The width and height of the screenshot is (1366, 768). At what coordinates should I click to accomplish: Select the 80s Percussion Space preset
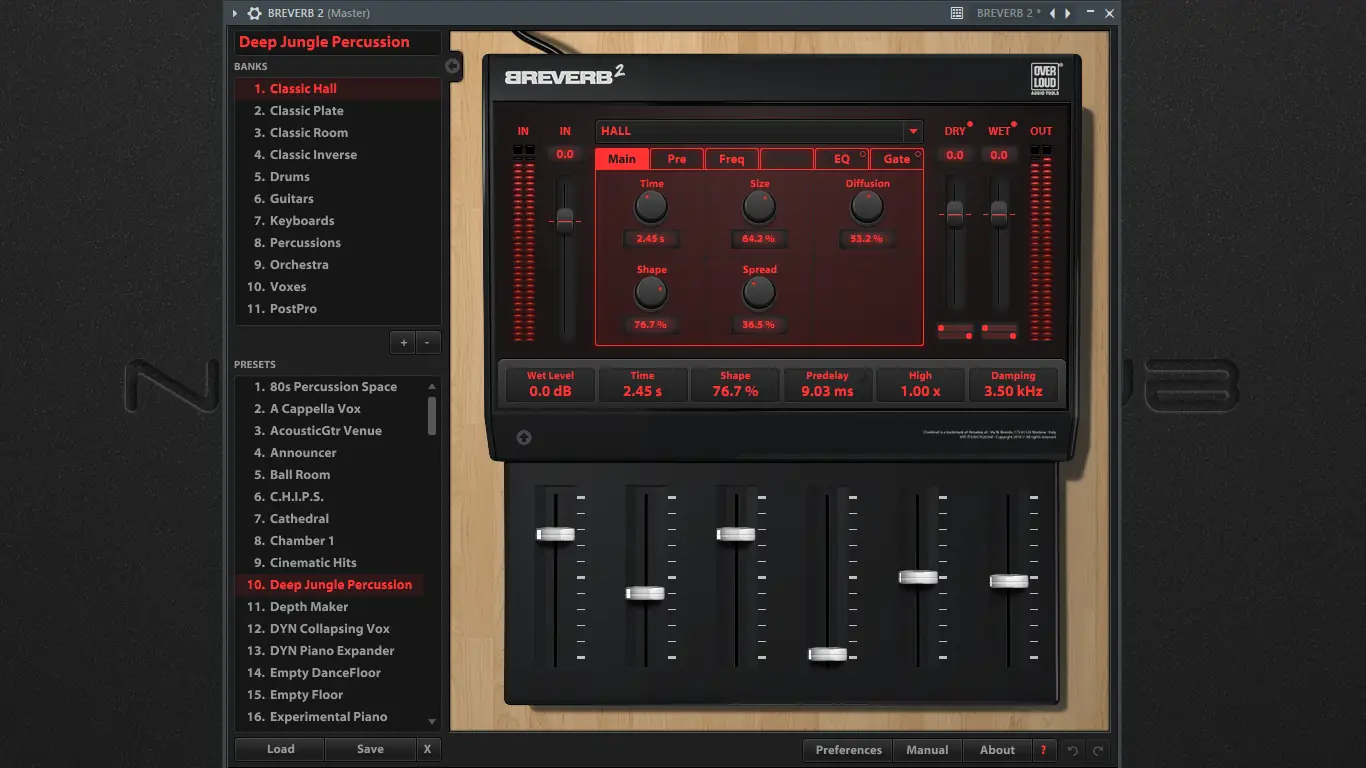point(330,387)
